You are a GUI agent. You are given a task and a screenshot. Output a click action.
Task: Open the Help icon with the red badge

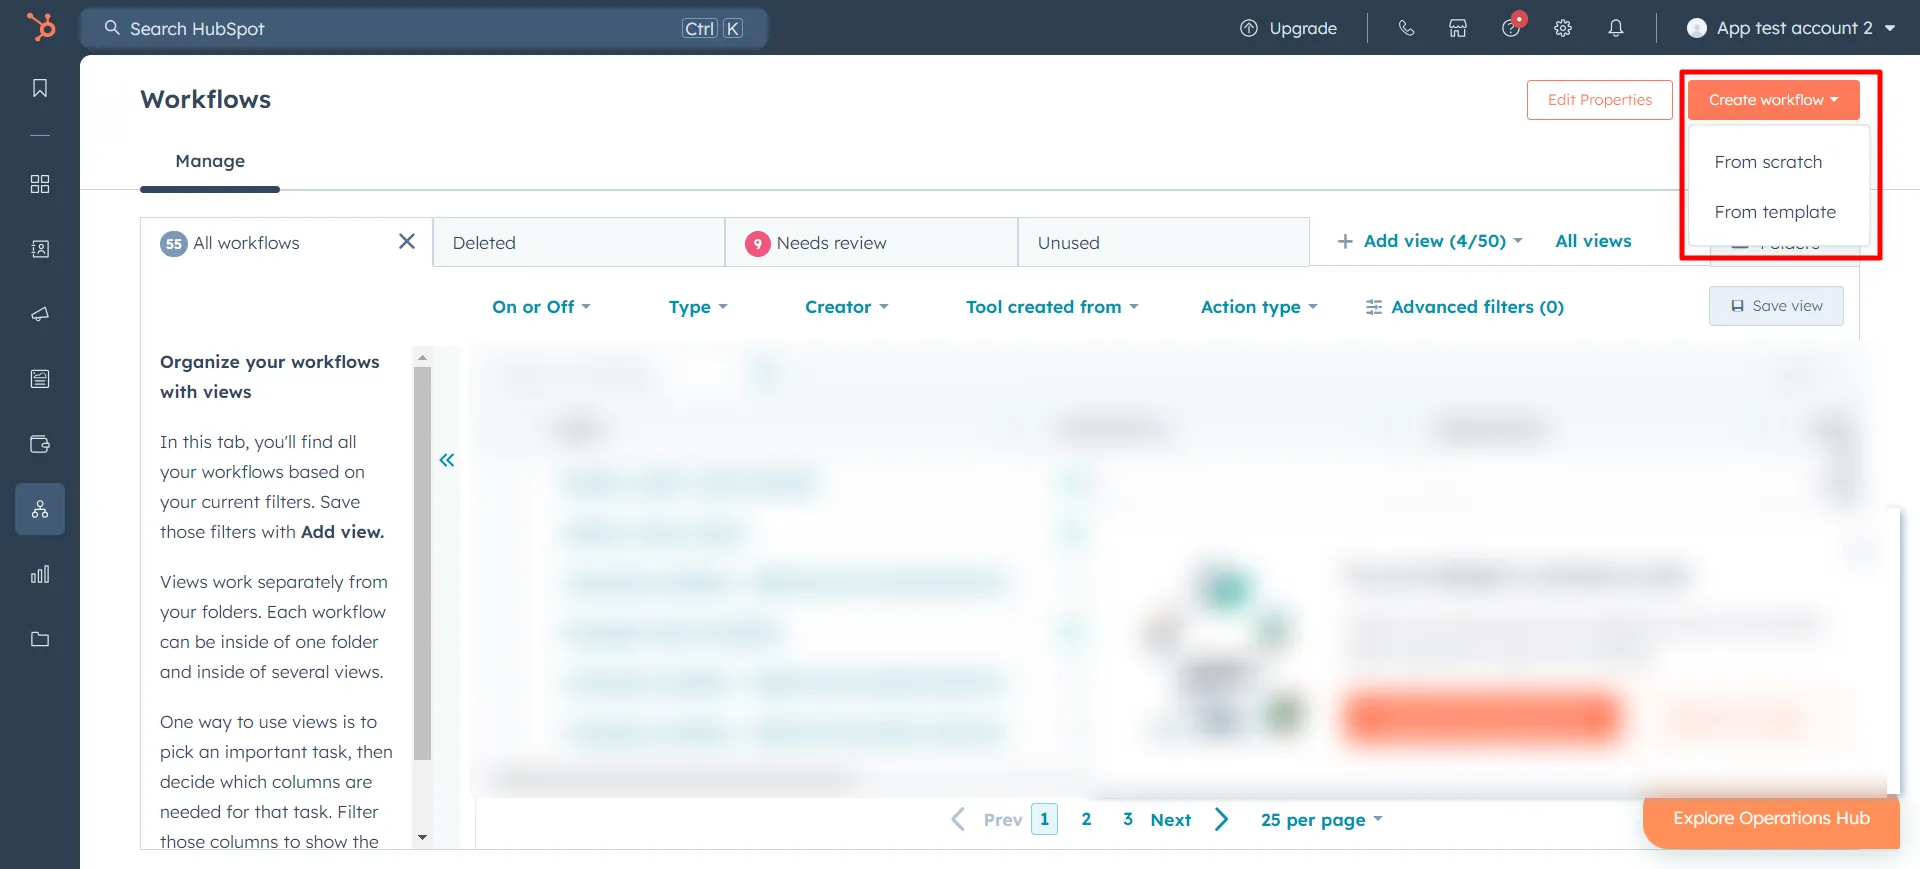click(1511, 28)
